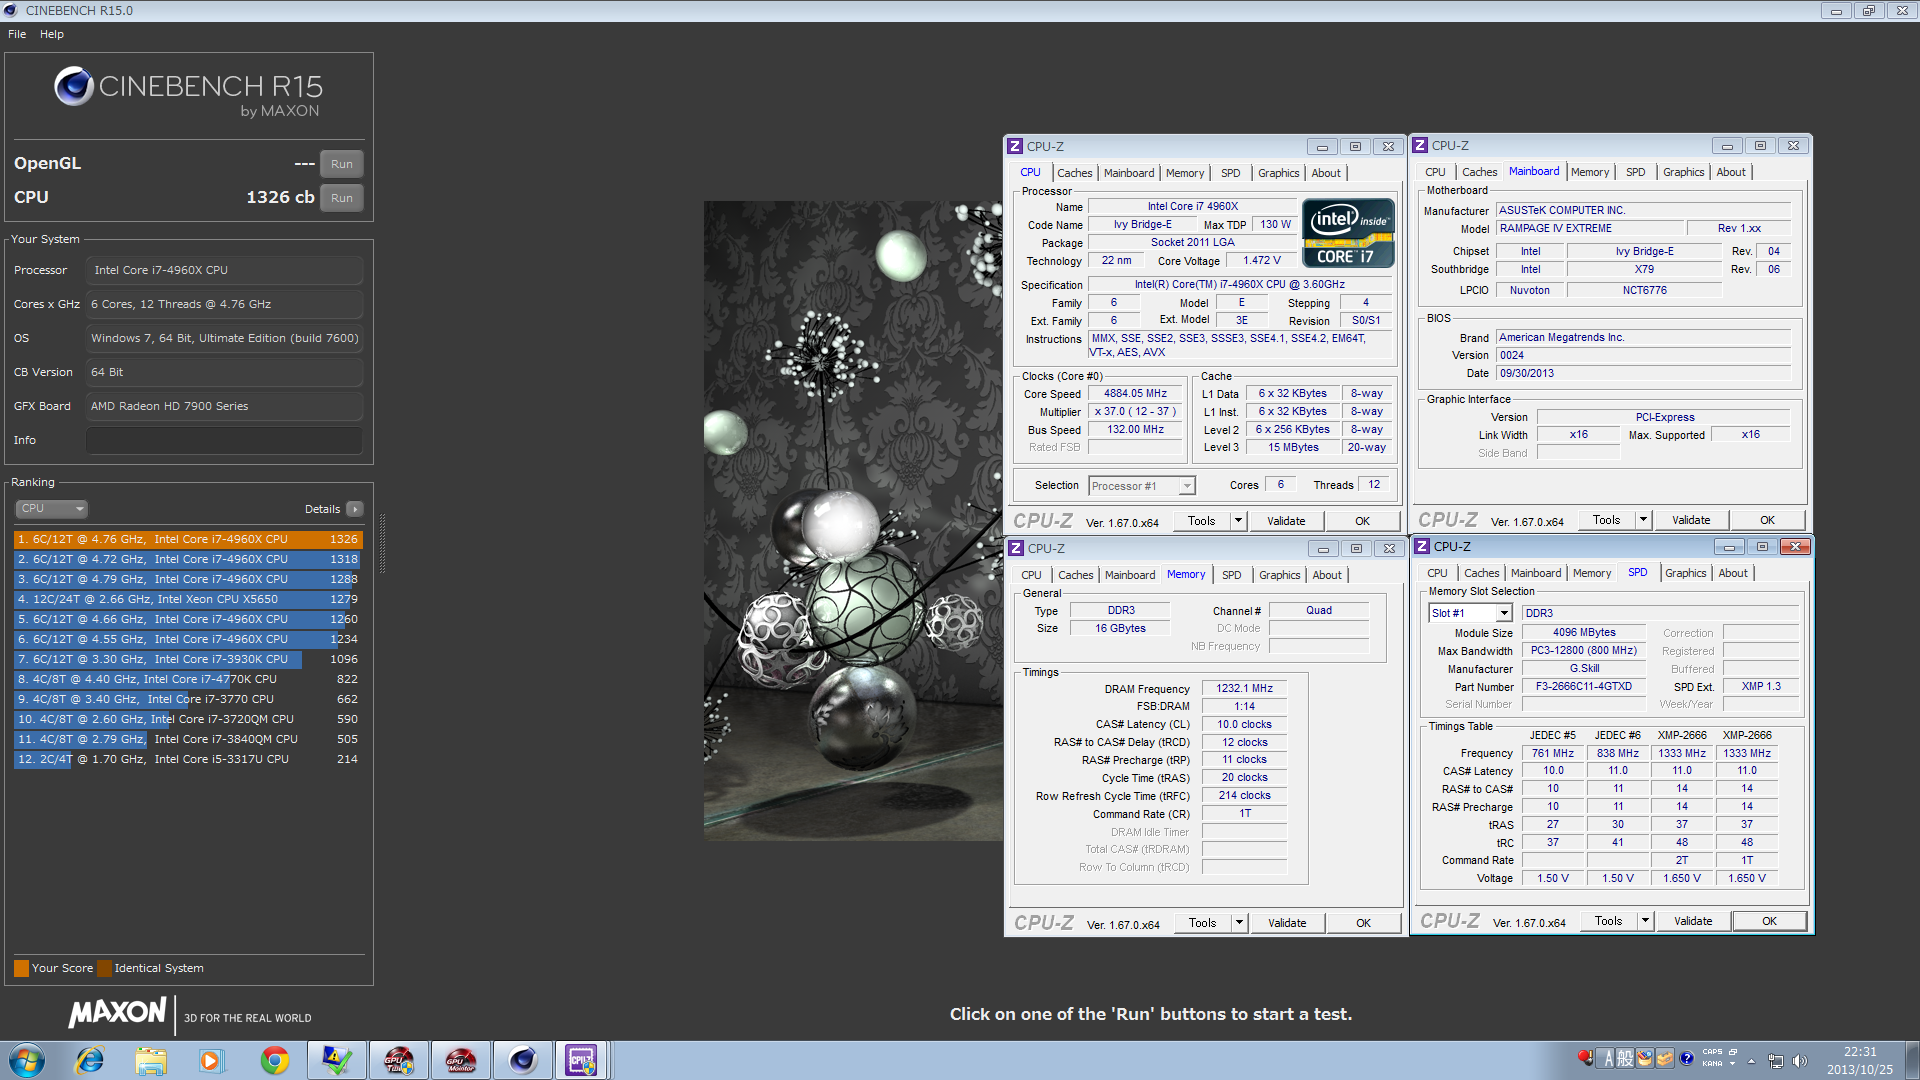The image size is (1920, 1080).
Task: Open the Ranking CPU dropdown
Action: pyautogui.click(x=52, y=508)
